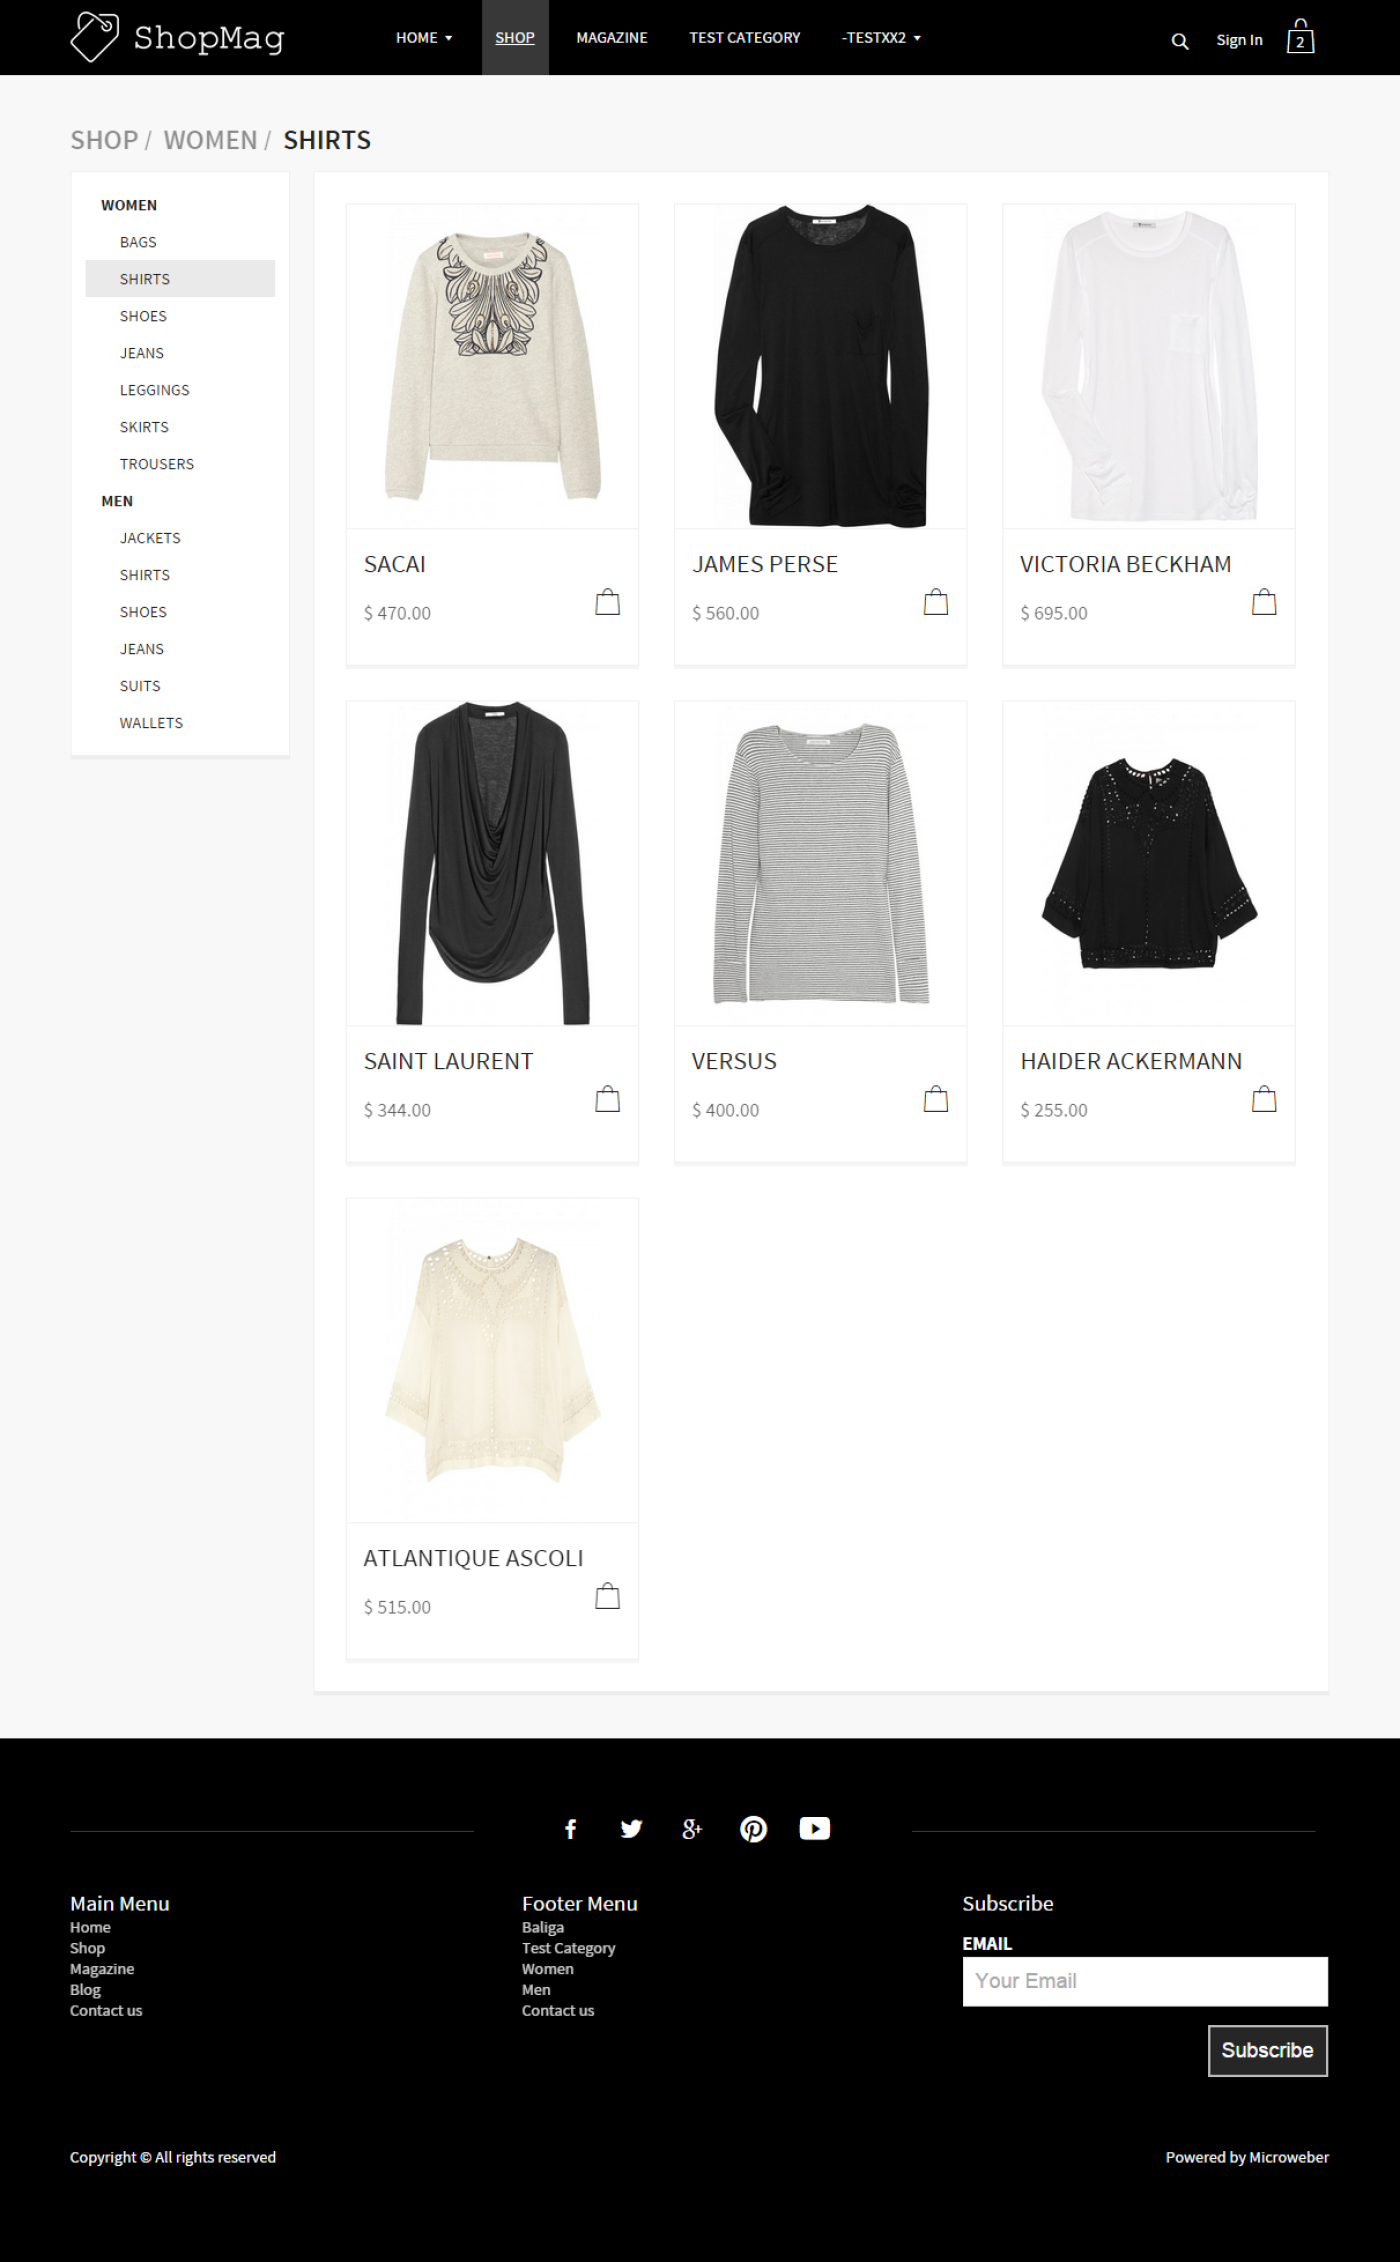
Task: Expand the HOME dropdown menu
Action: [424, 38]
